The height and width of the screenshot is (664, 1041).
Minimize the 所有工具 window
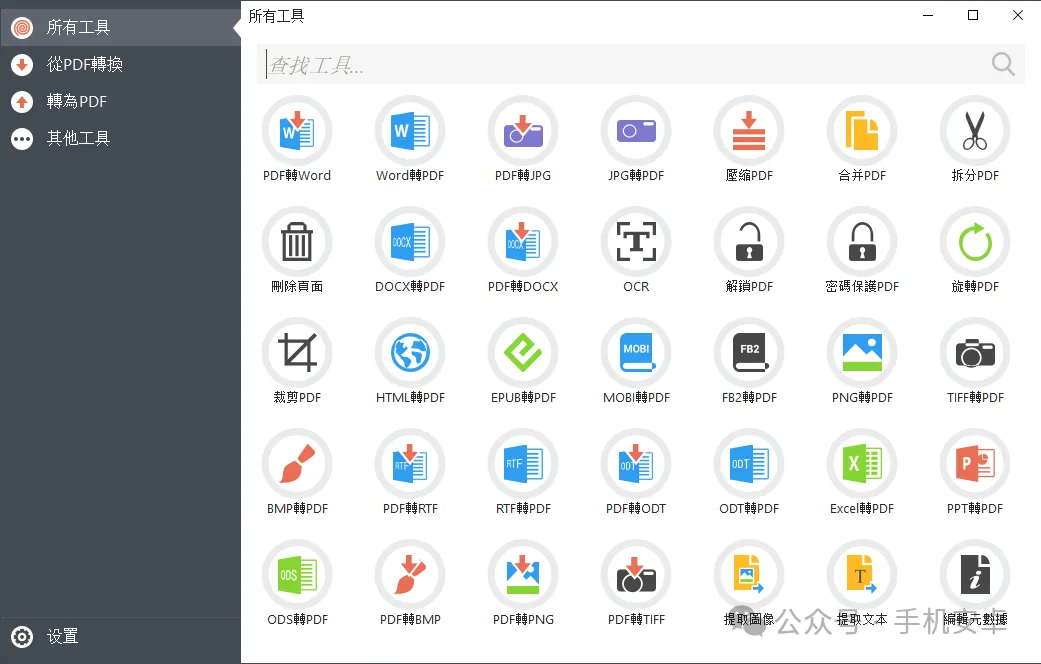point(928,15)
